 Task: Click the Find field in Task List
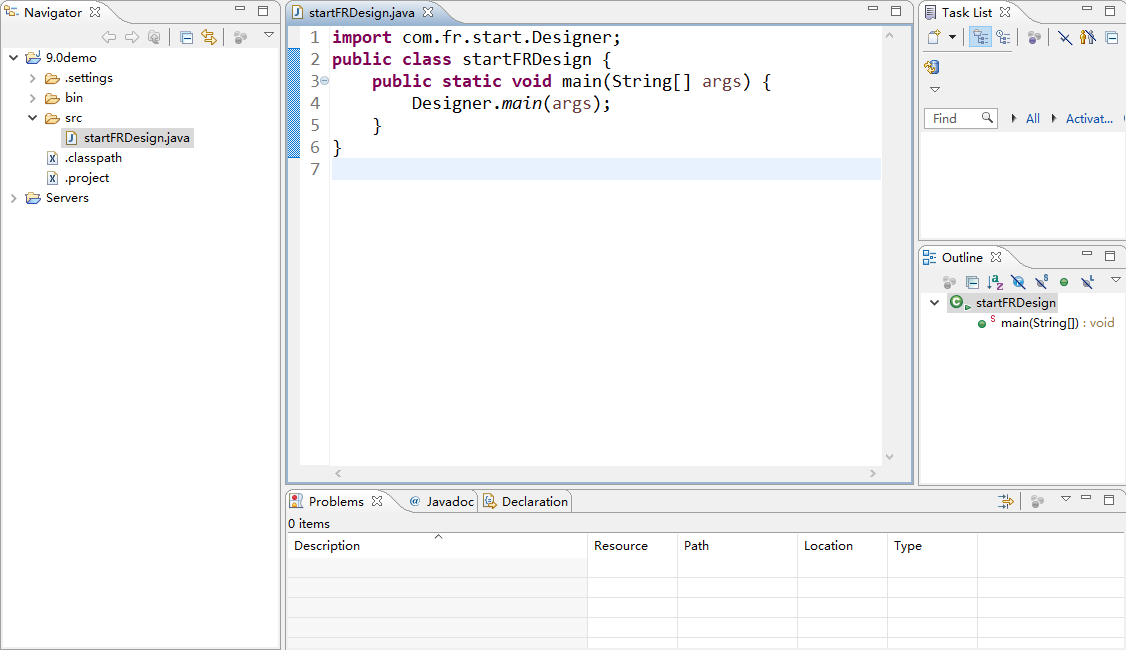click(954, 118)
